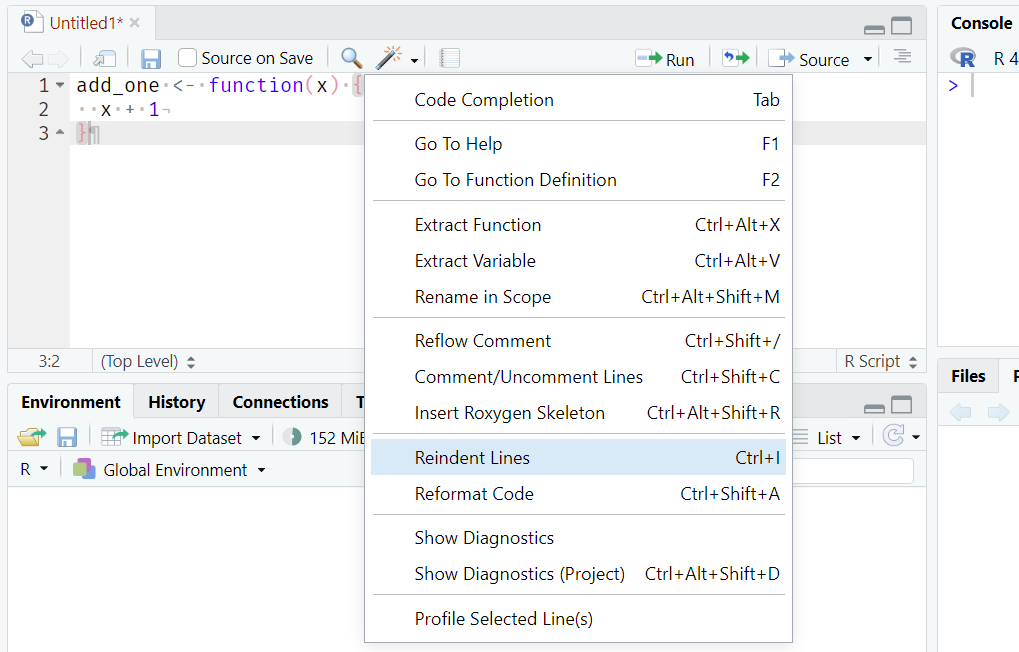
Task: Click the Run button
Action: pyautogui.click(x=665, y=59)
